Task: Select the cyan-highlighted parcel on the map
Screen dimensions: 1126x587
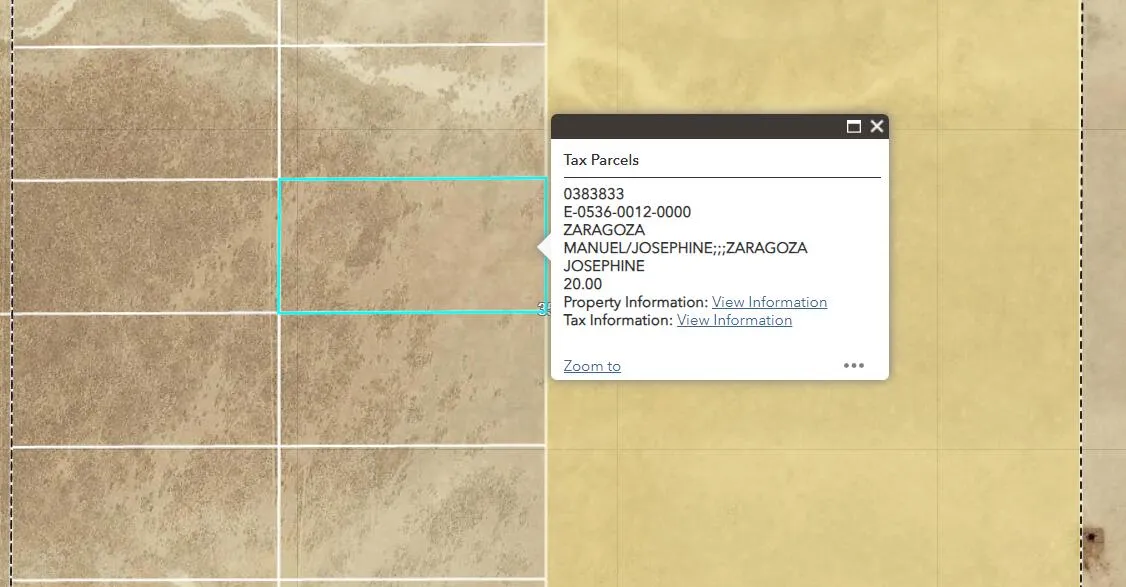Action: pos(410,246)
